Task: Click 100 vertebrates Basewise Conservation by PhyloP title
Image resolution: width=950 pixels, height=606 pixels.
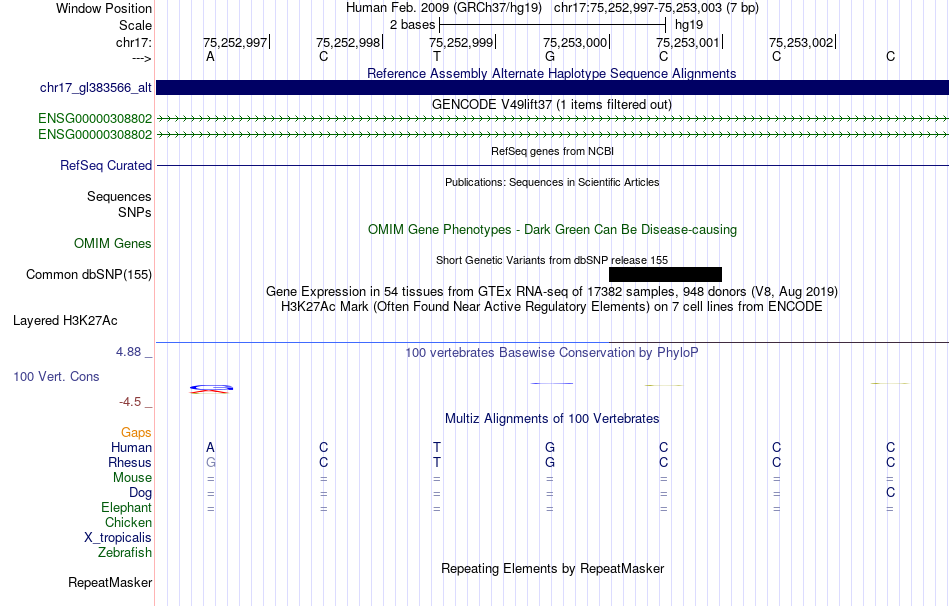Action: click(x=552, y=353)
